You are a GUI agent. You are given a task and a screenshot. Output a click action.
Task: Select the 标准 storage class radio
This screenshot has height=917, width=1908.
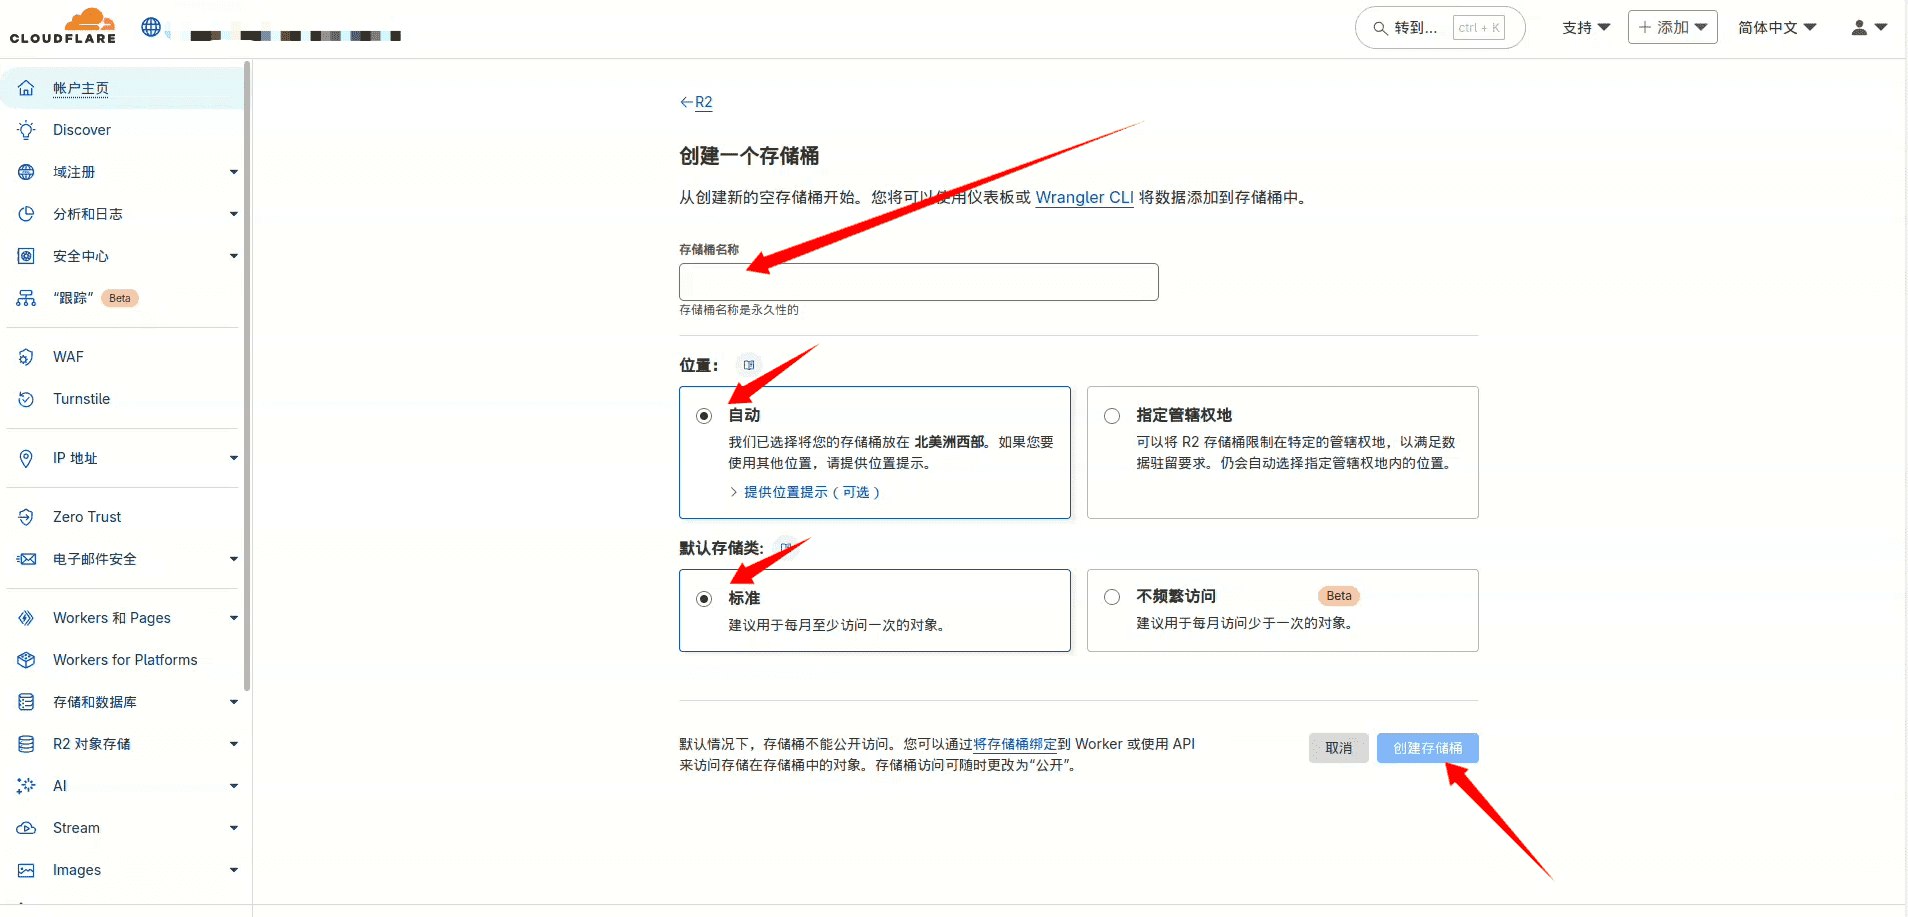coord(704,599)
